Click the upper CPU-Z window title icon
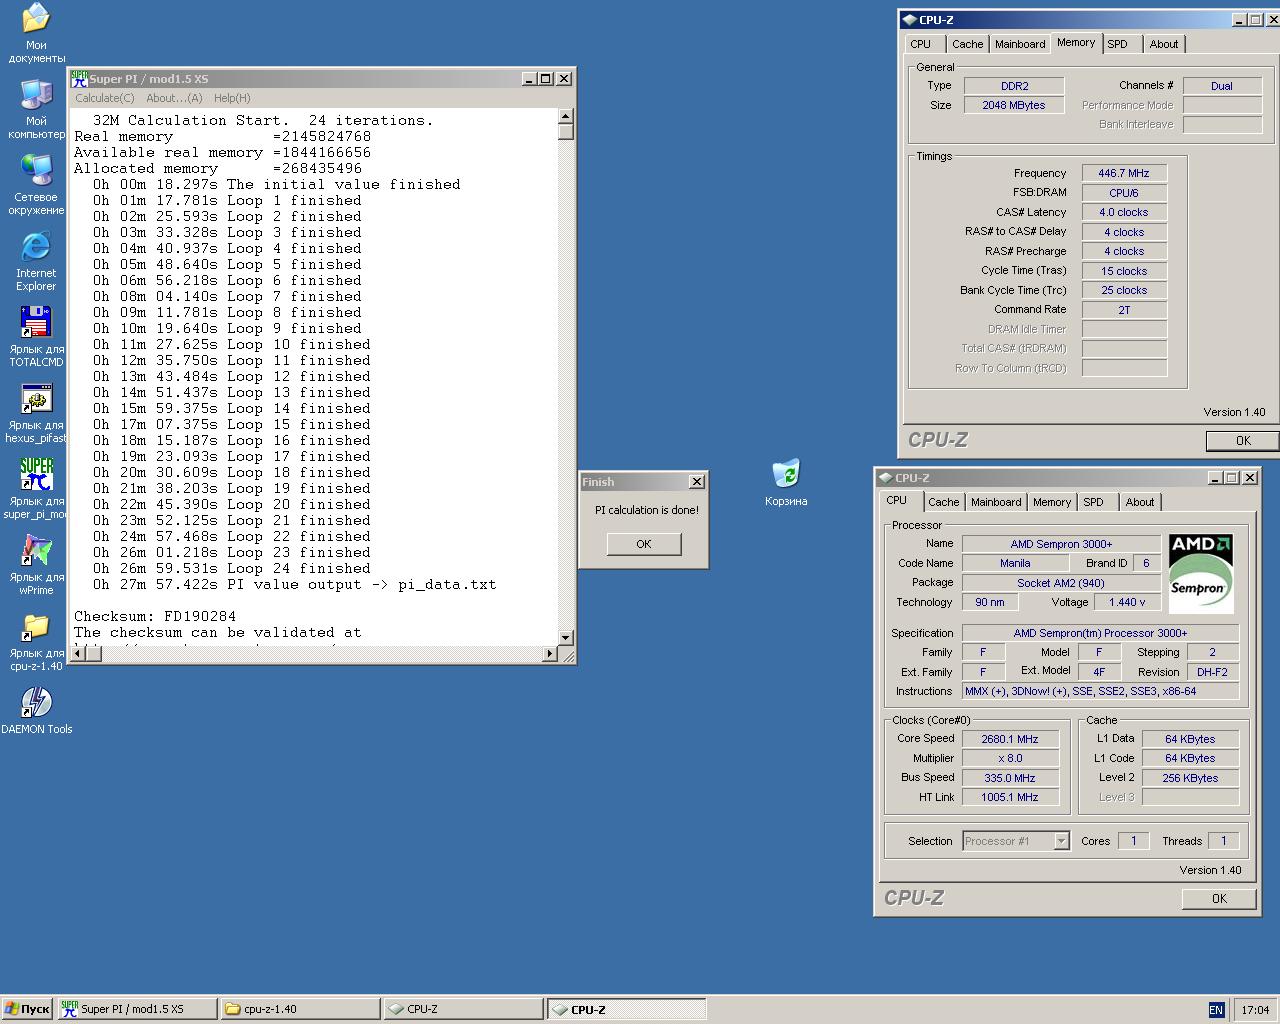Viewport: 1280px width, 1024px height. click(909, 19)
